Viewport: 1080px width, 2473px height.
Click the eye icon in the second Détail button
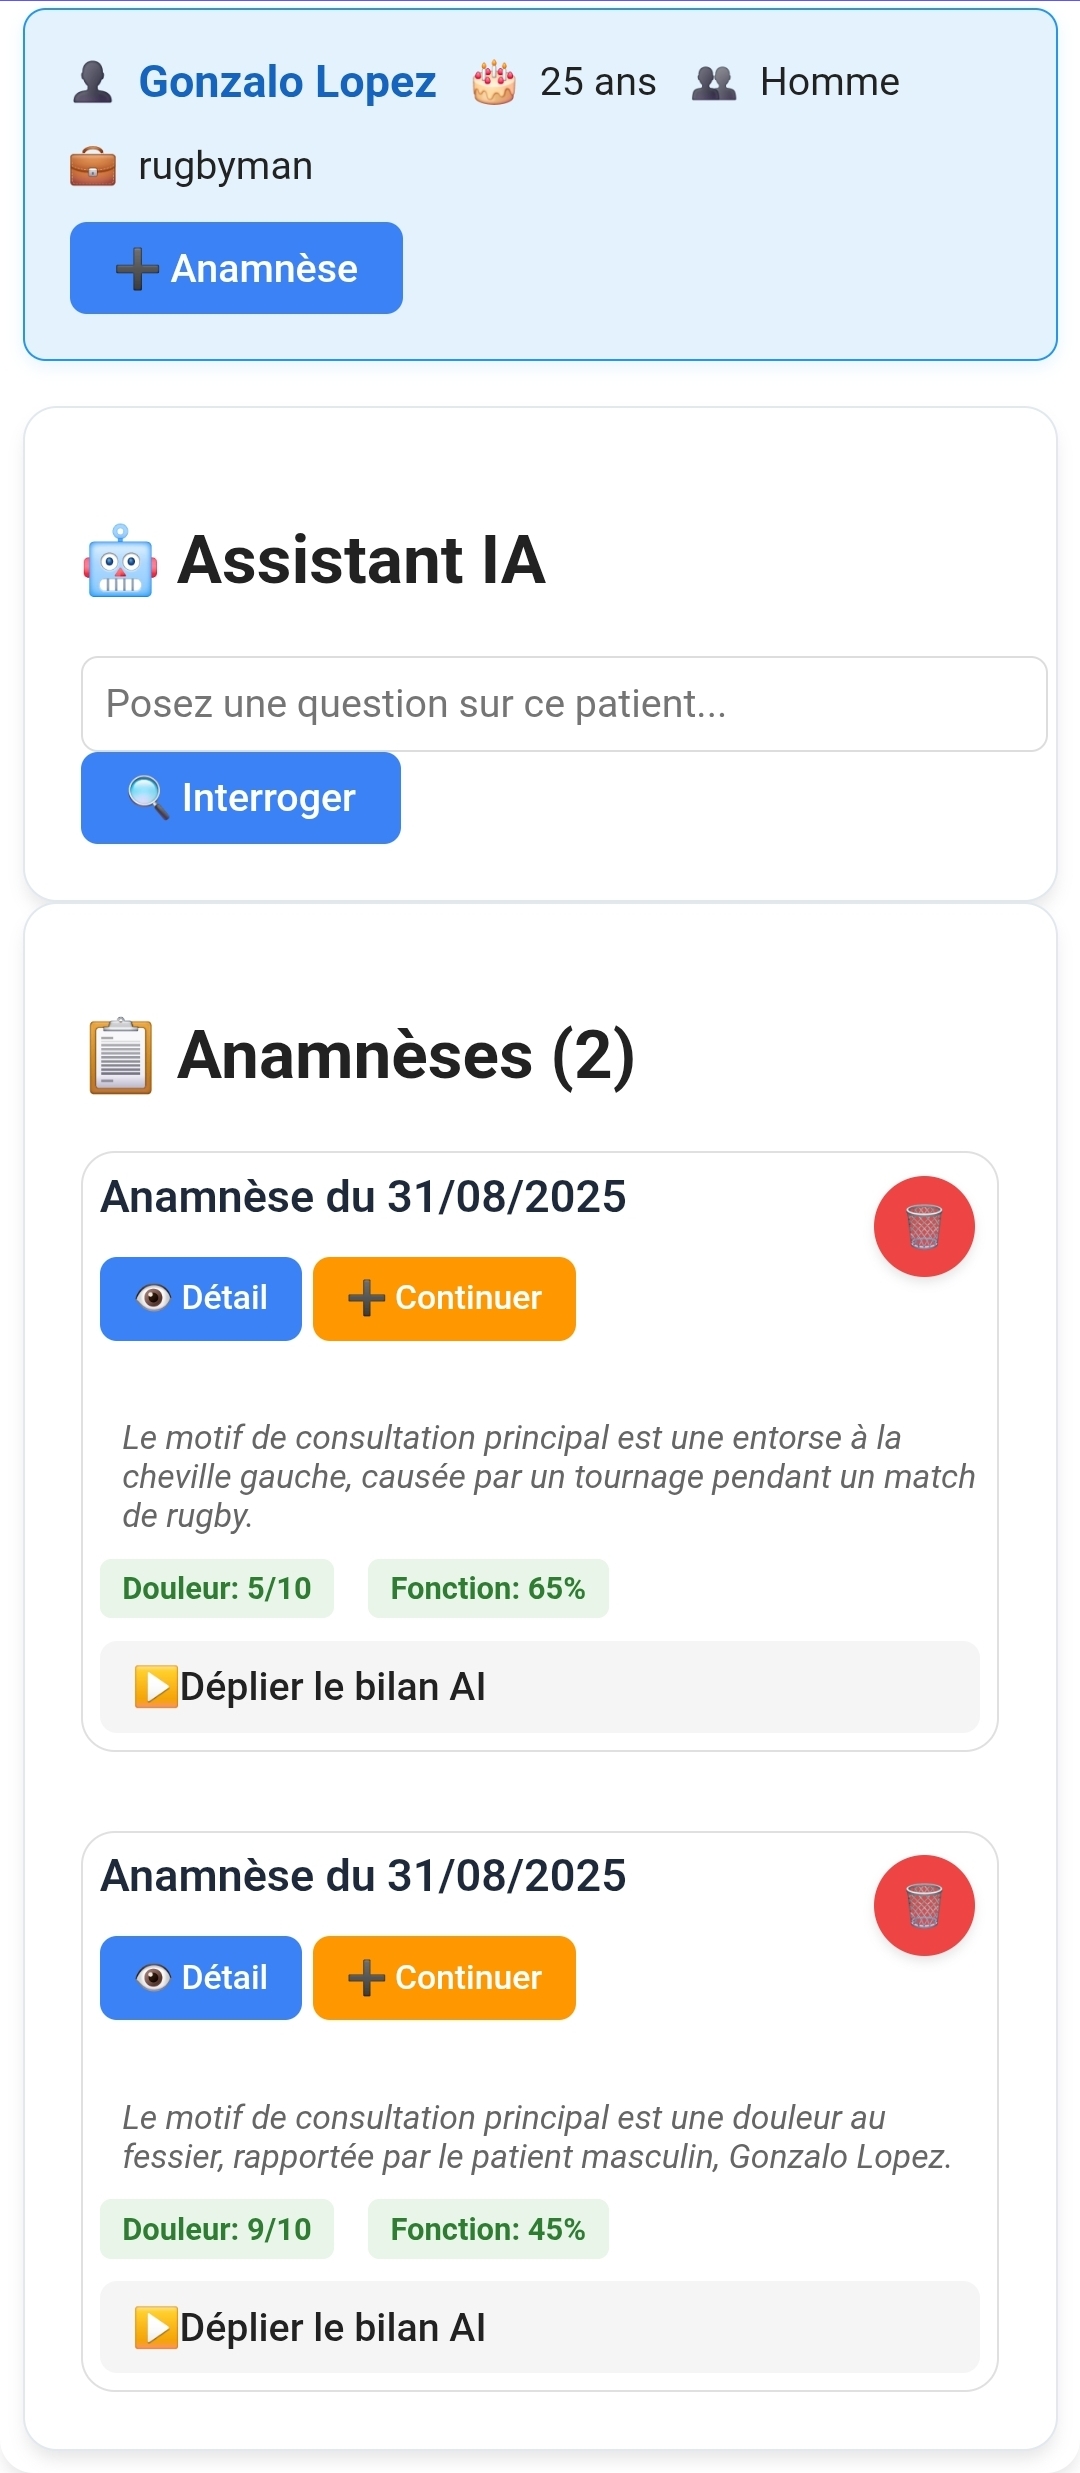point(152,1977)
